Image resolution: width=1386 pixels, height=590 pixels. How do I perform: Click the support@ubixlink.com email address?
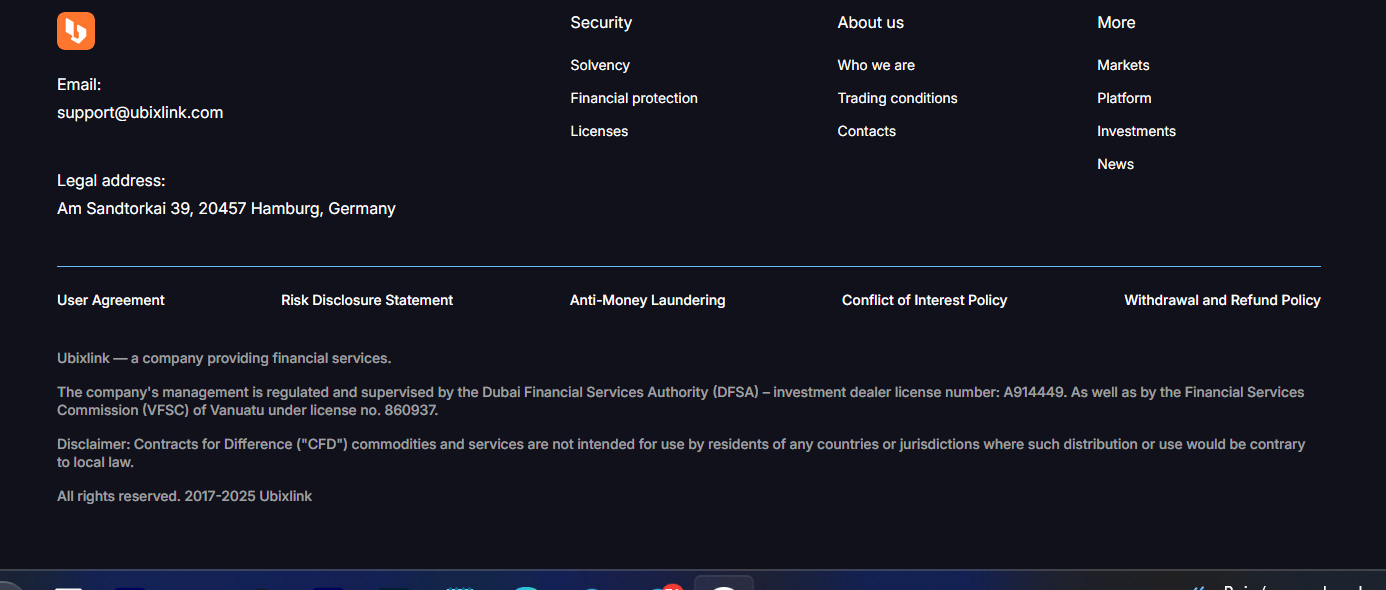140,113
